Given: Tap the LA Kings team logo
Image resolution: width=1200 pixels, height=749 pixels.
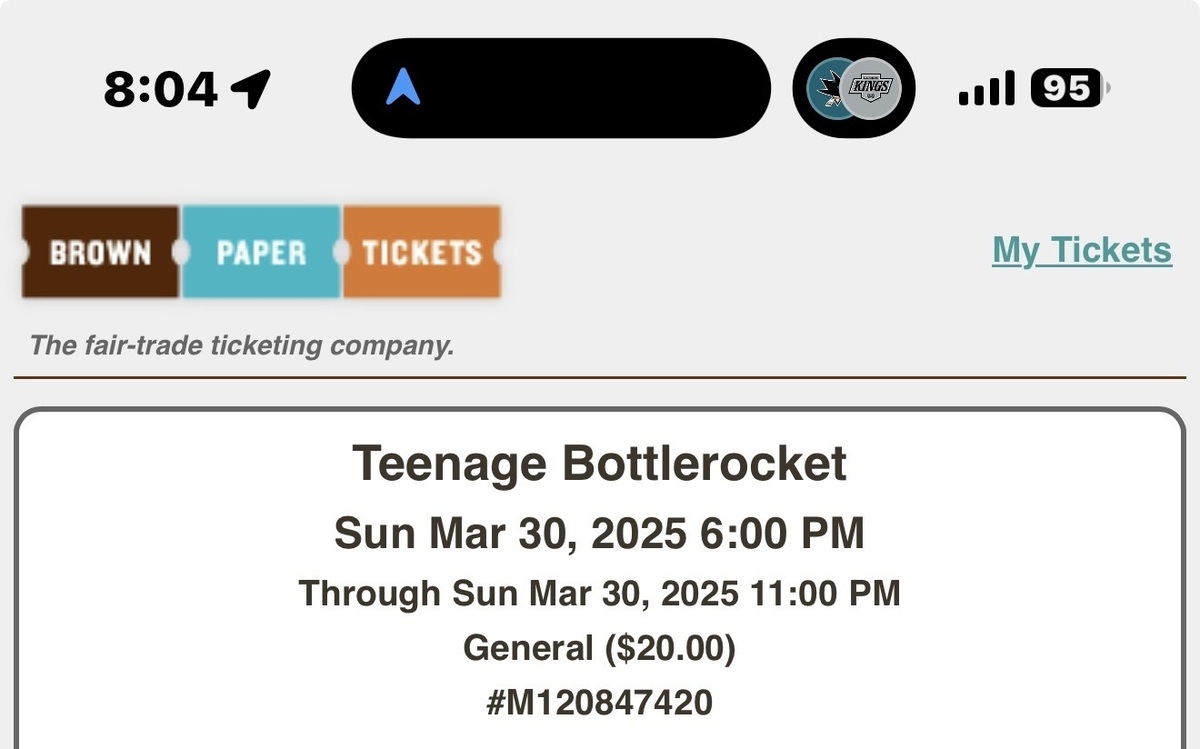Looking at the screenshot, I should 869,89.
